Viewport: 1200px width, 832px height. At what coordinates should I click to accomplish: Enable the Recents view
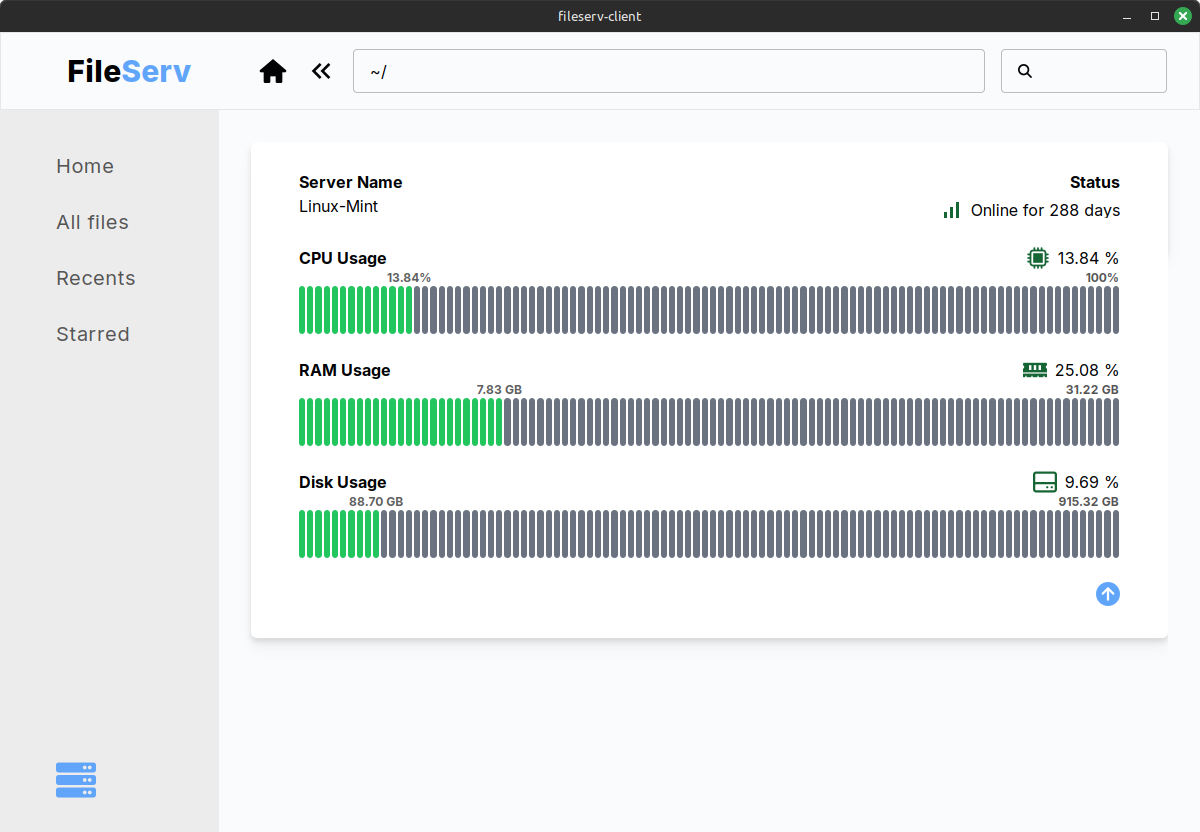tap(95, 278)
